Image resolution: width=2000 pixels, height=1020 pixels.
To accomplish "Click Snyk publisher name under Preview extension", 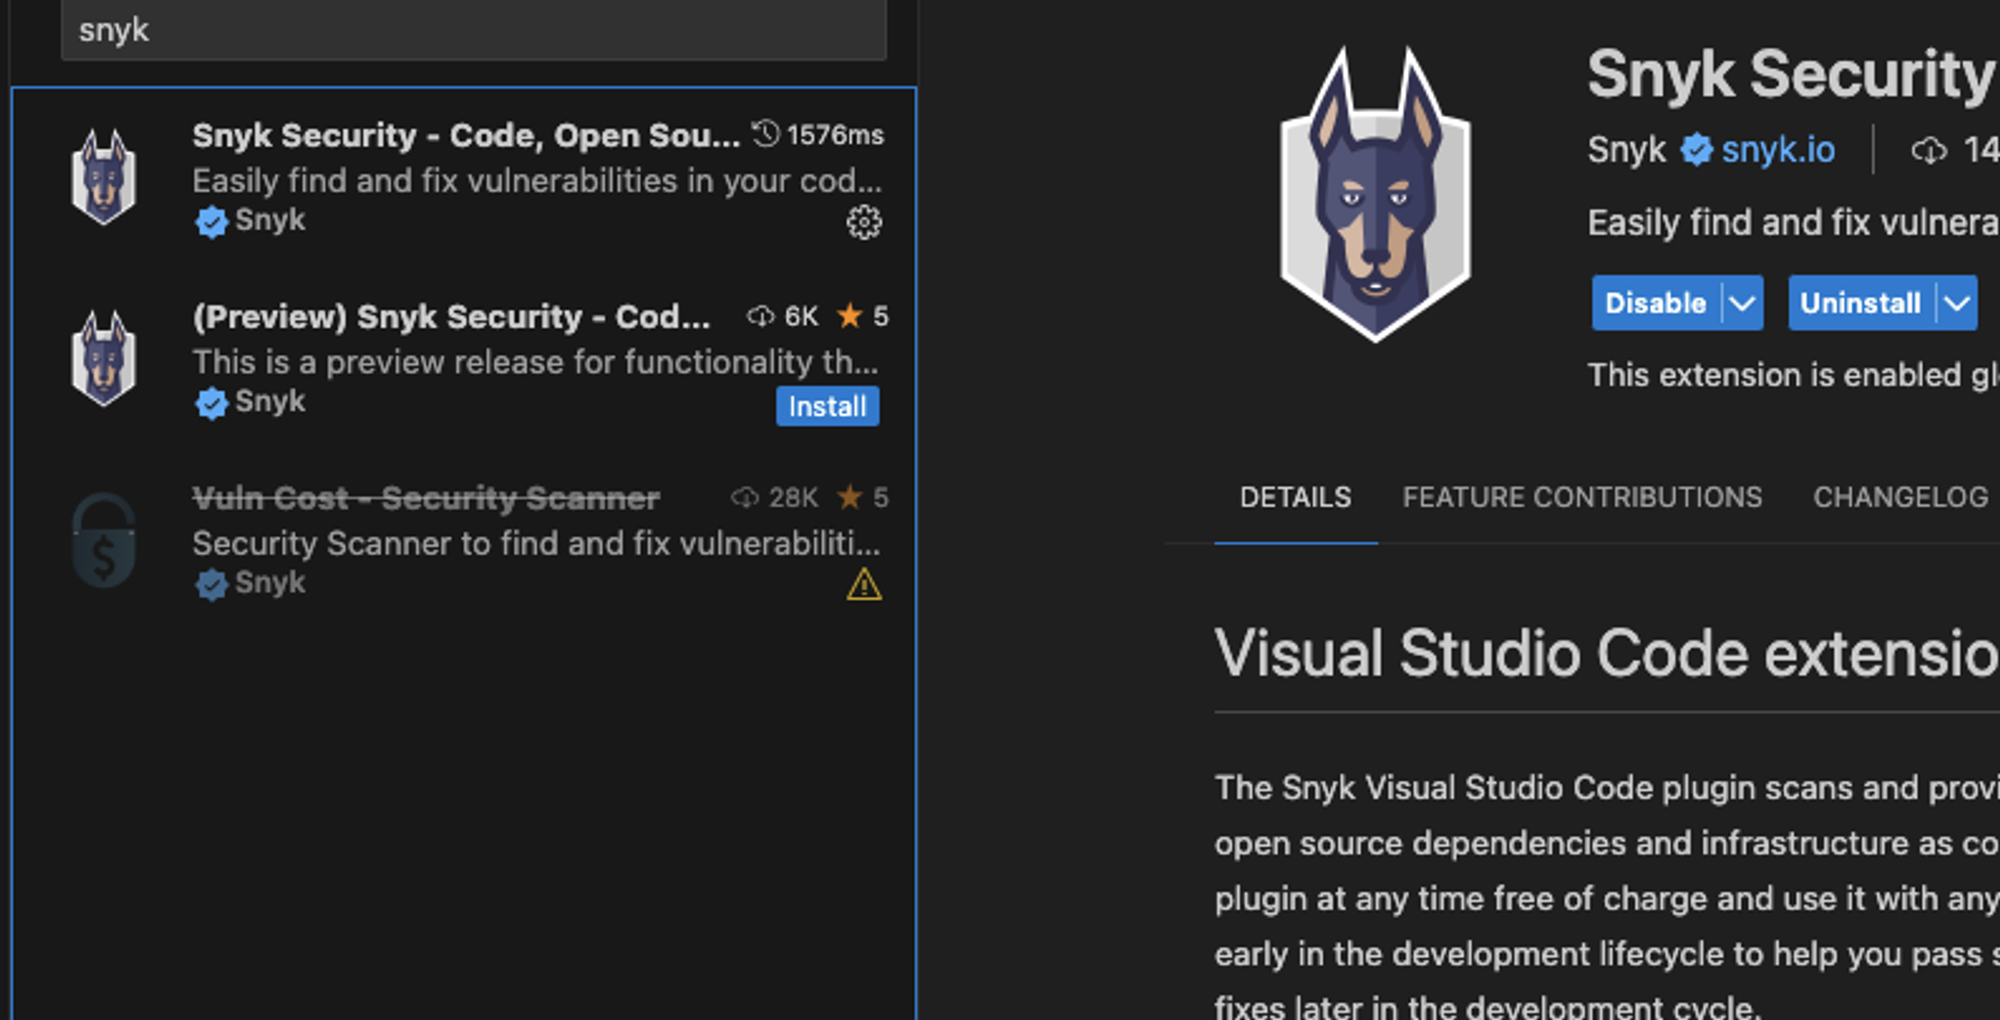I will click(x=270, y=401).
